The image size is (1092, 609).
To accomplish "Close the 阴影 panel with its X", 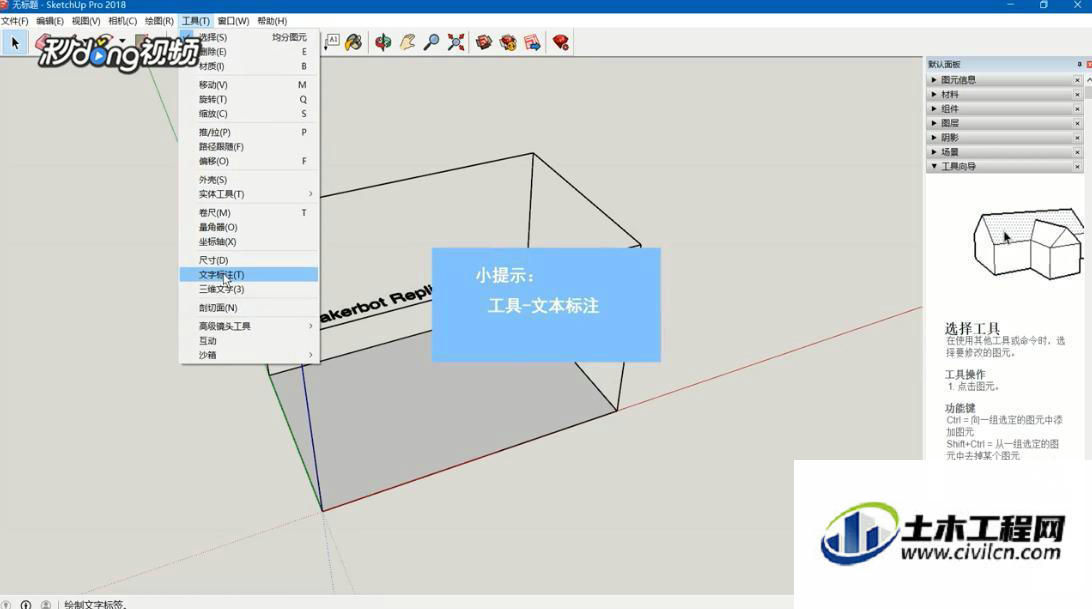I will click(1077, 137).
